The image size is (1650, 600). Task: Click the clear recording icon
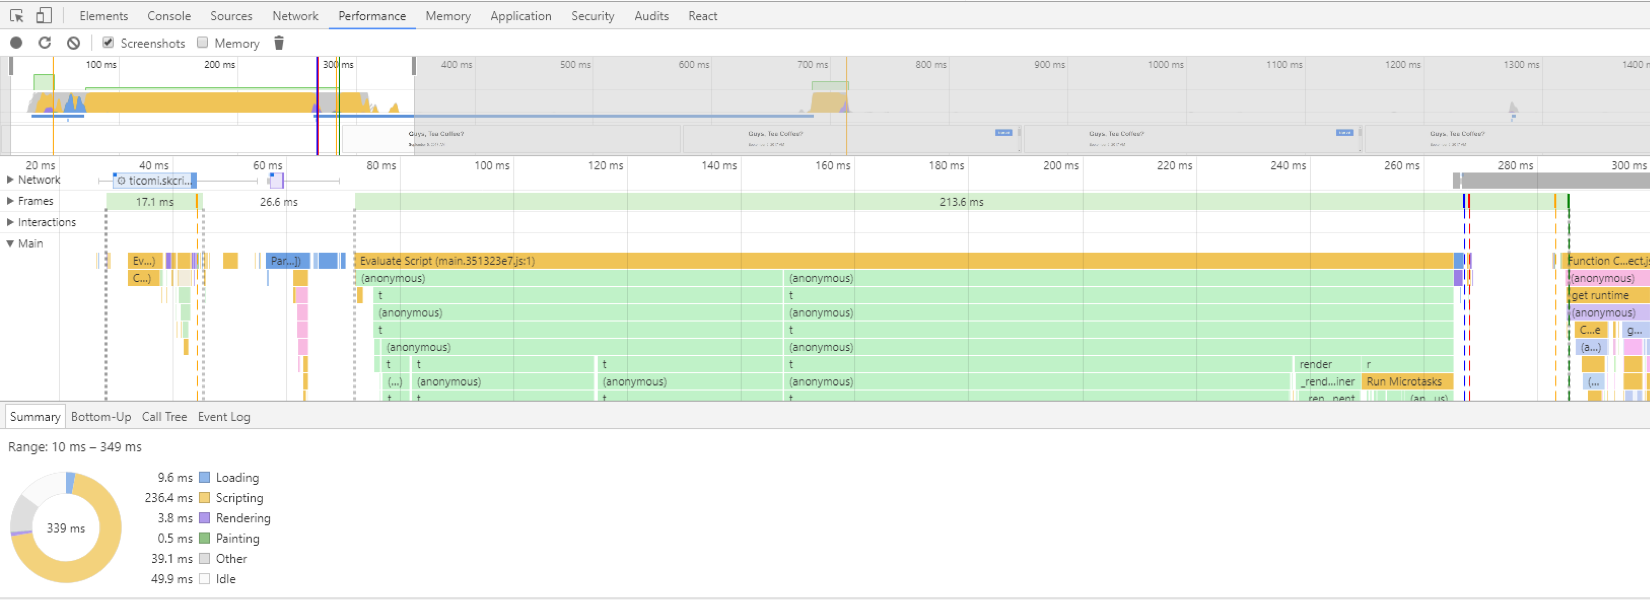point(73,43)
